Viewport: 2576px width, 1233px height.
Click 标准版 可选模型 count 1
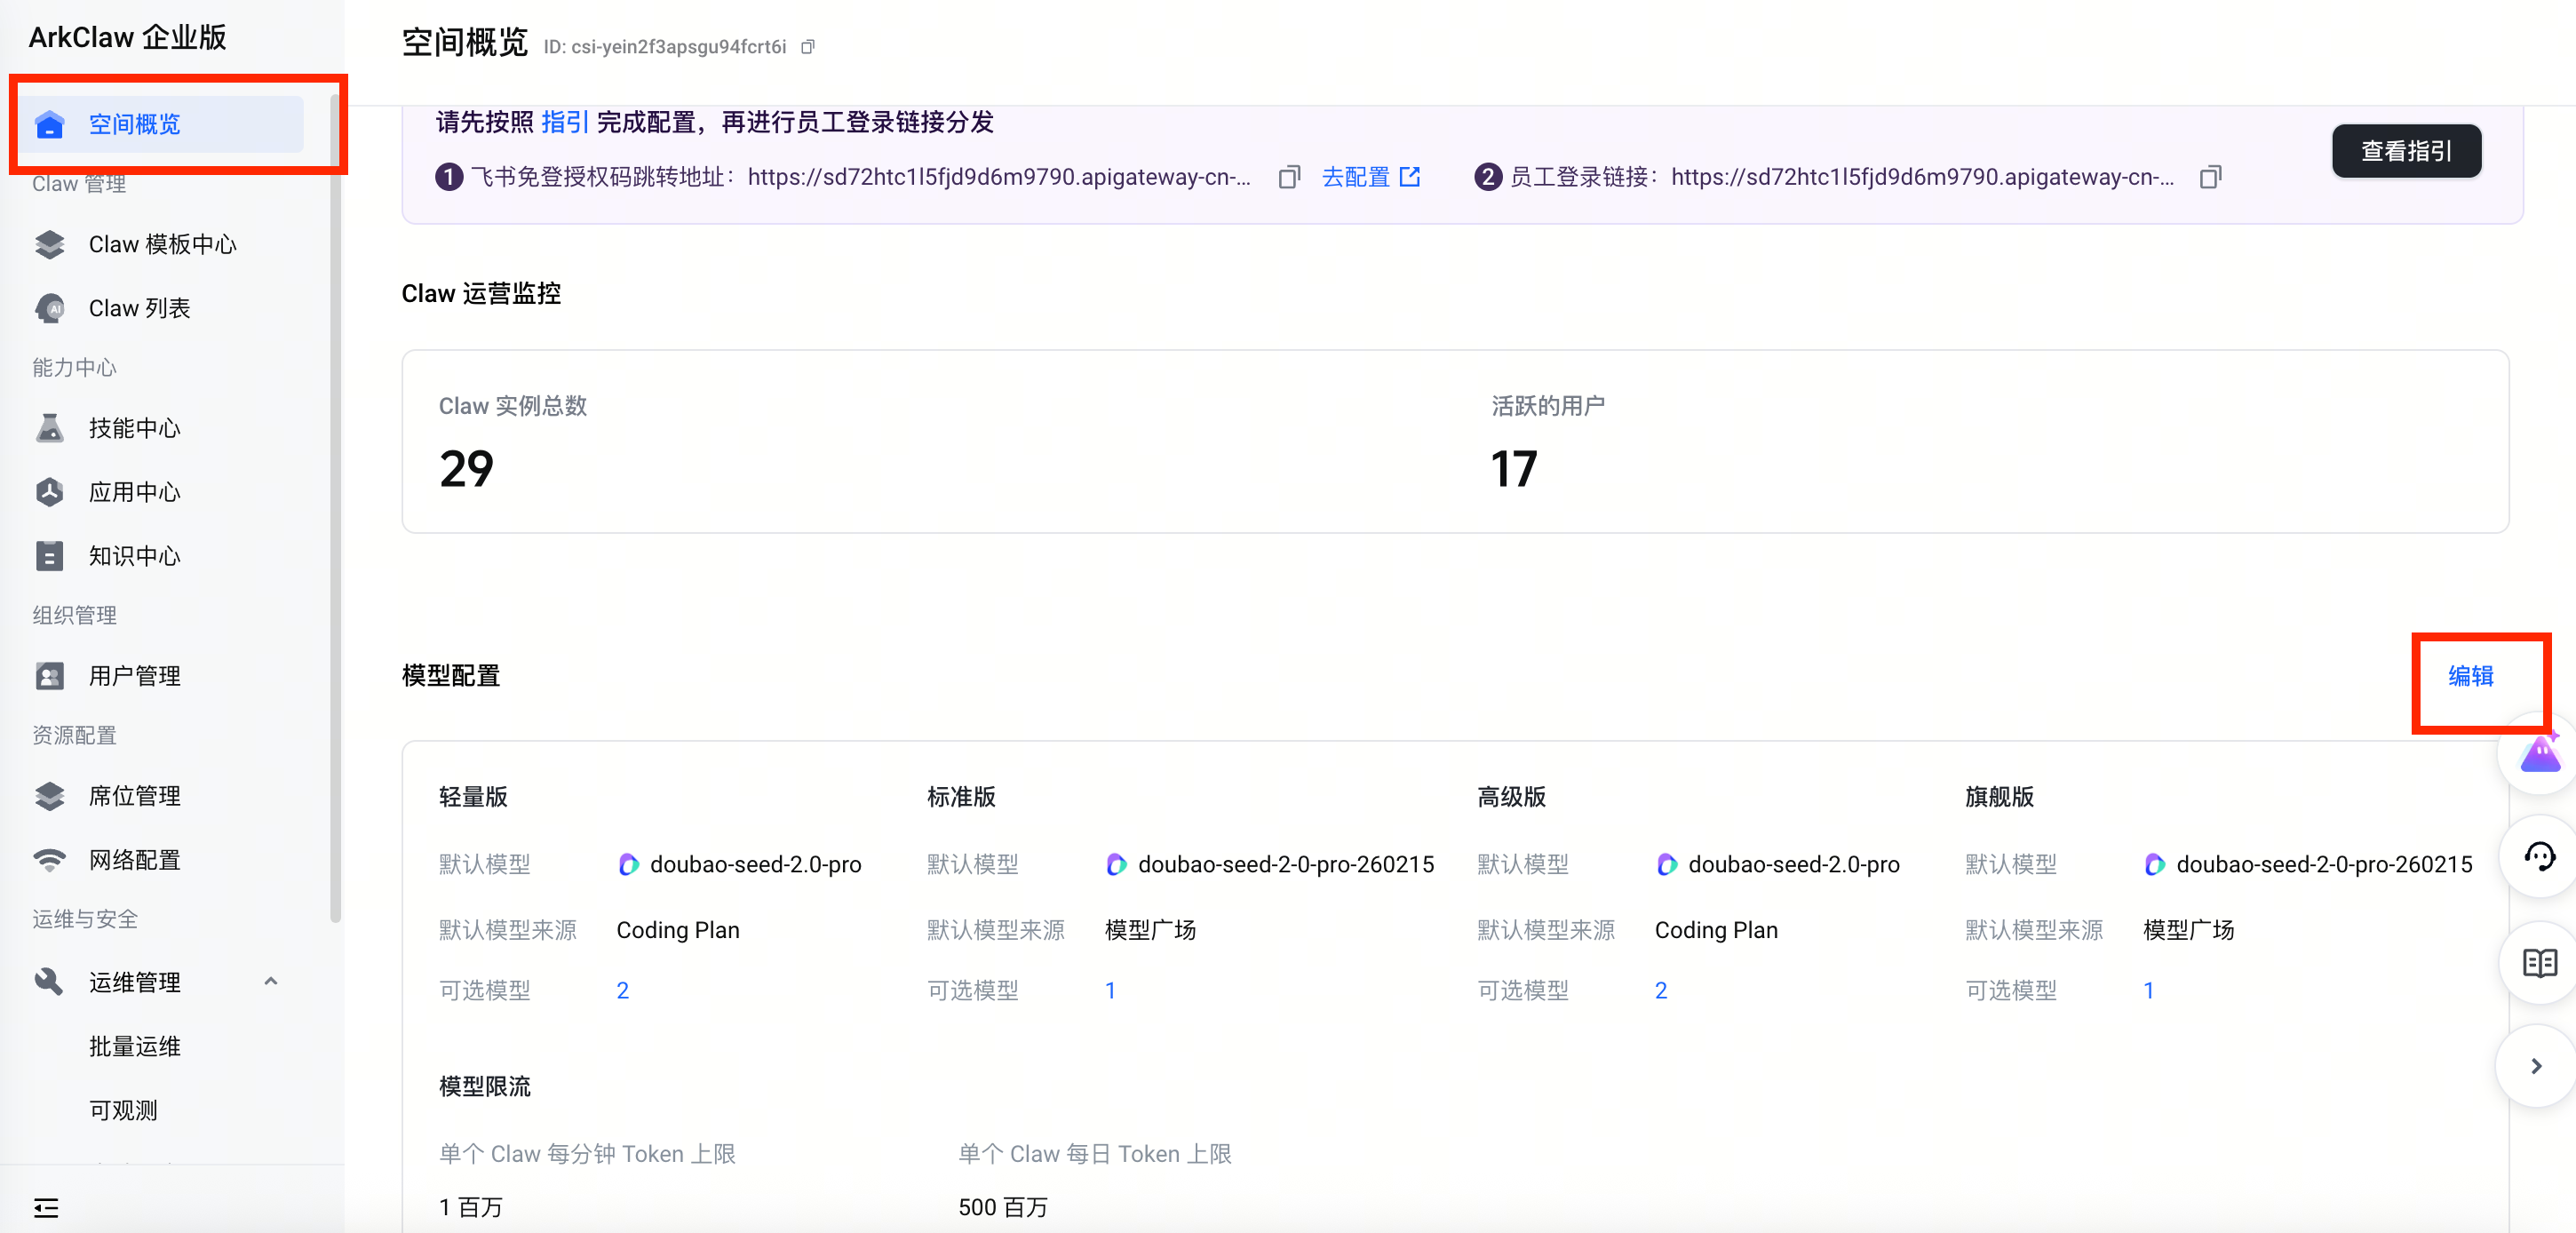[x=1110, y=990]
